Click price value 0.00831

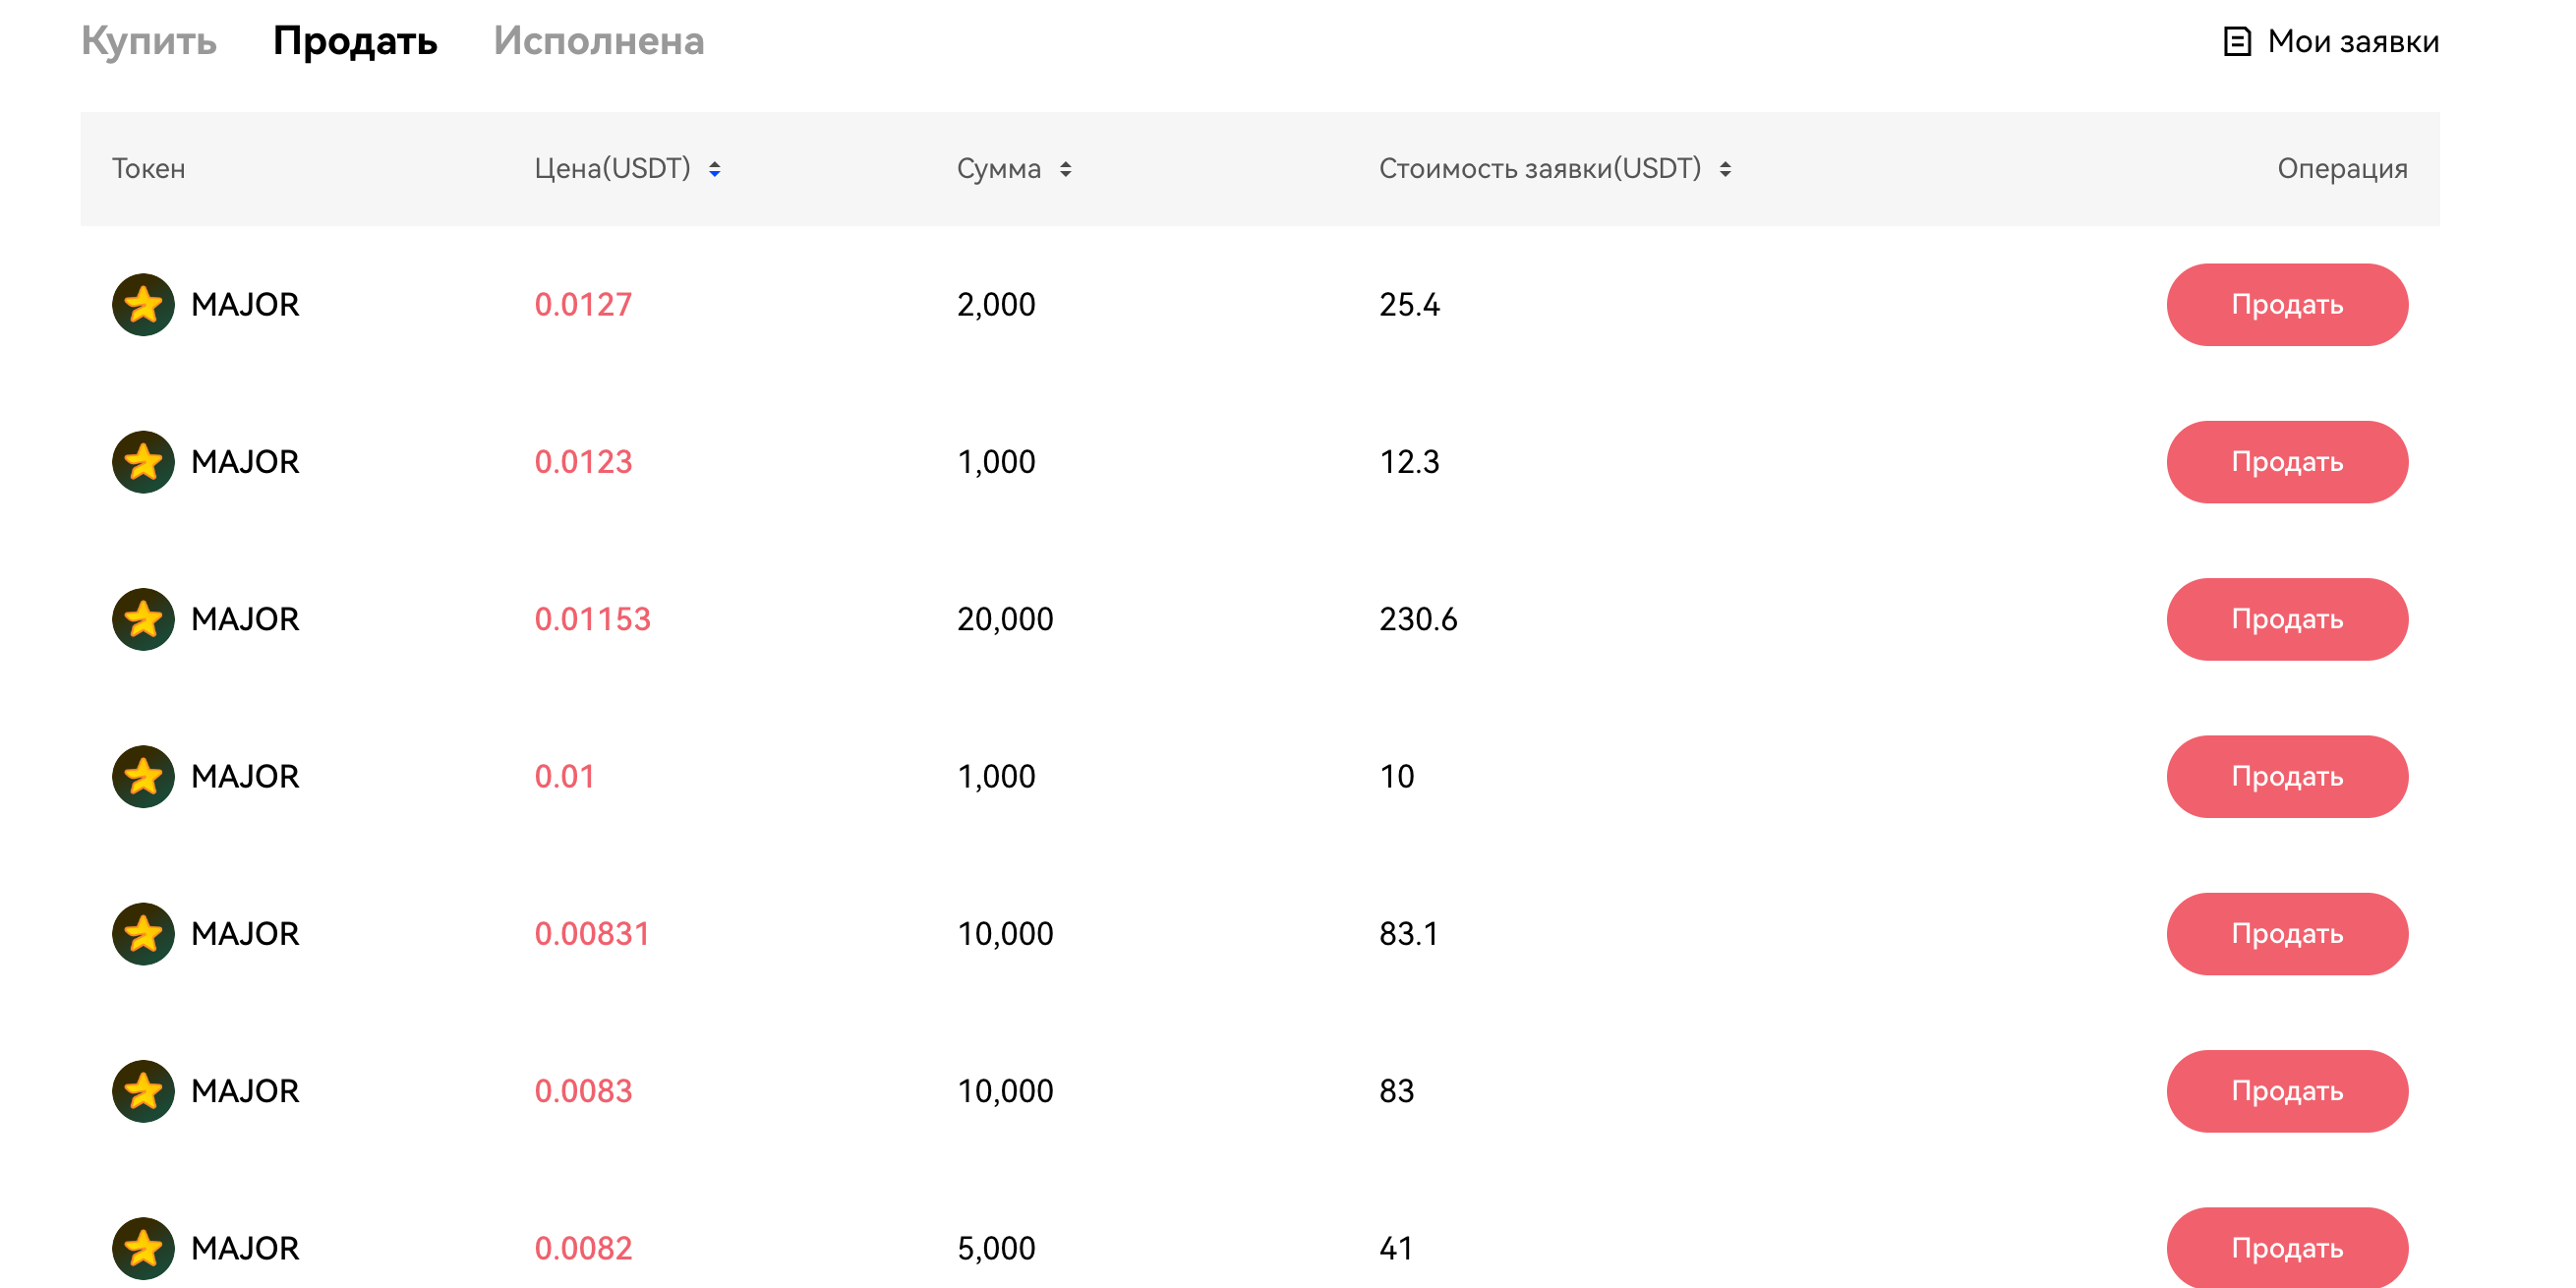coord(592,933)
